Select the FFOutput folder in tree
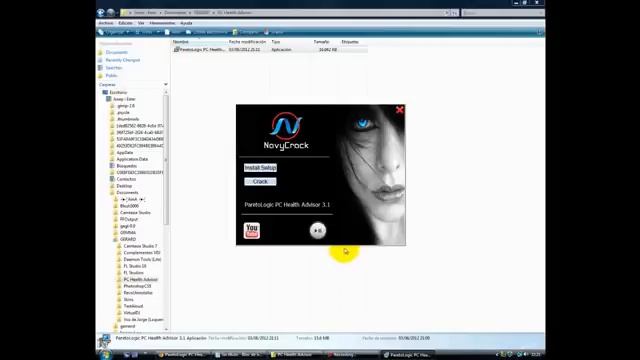The width and height of the screenshot is (640, 360). tap(129, 219)
